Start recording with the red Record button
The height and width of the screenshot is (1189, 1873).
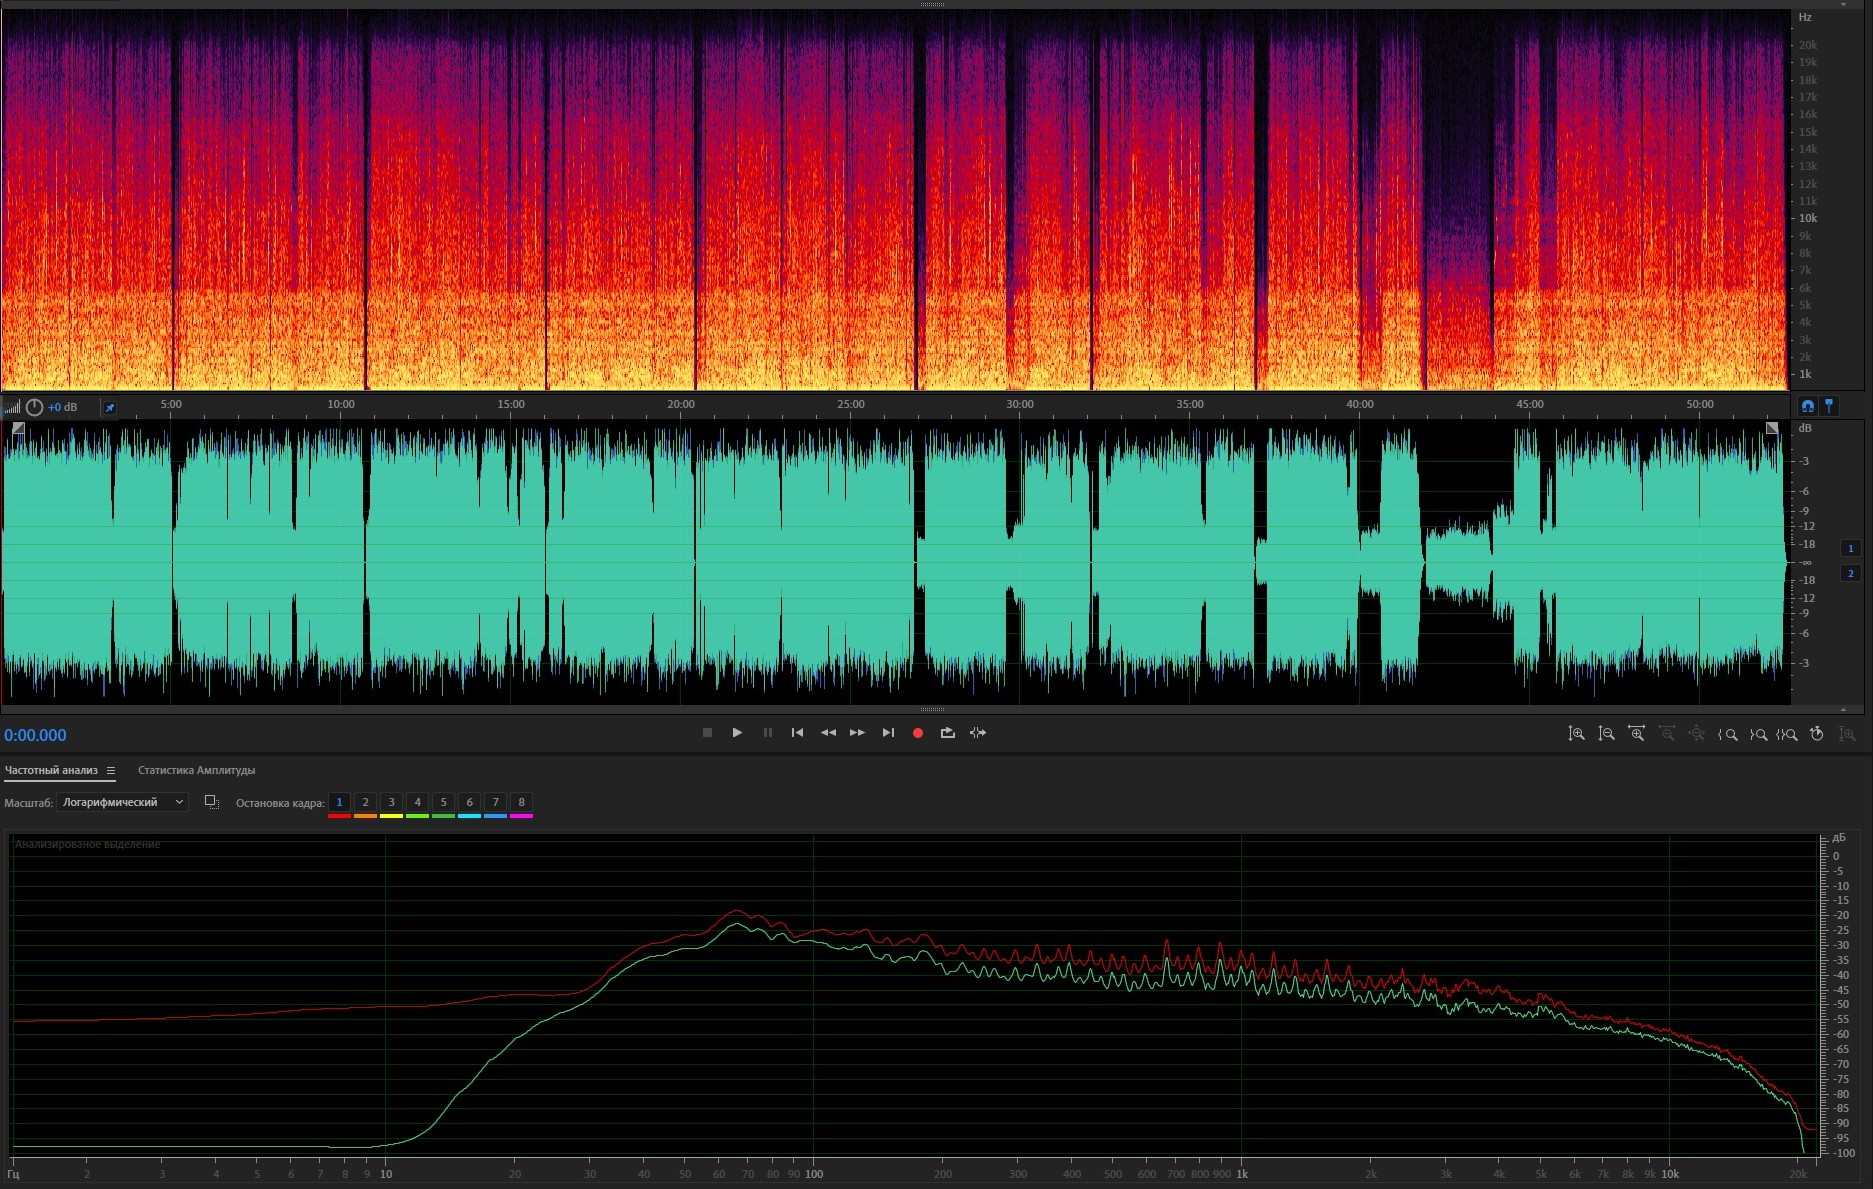pyautogui.click(x=917, y=733)
